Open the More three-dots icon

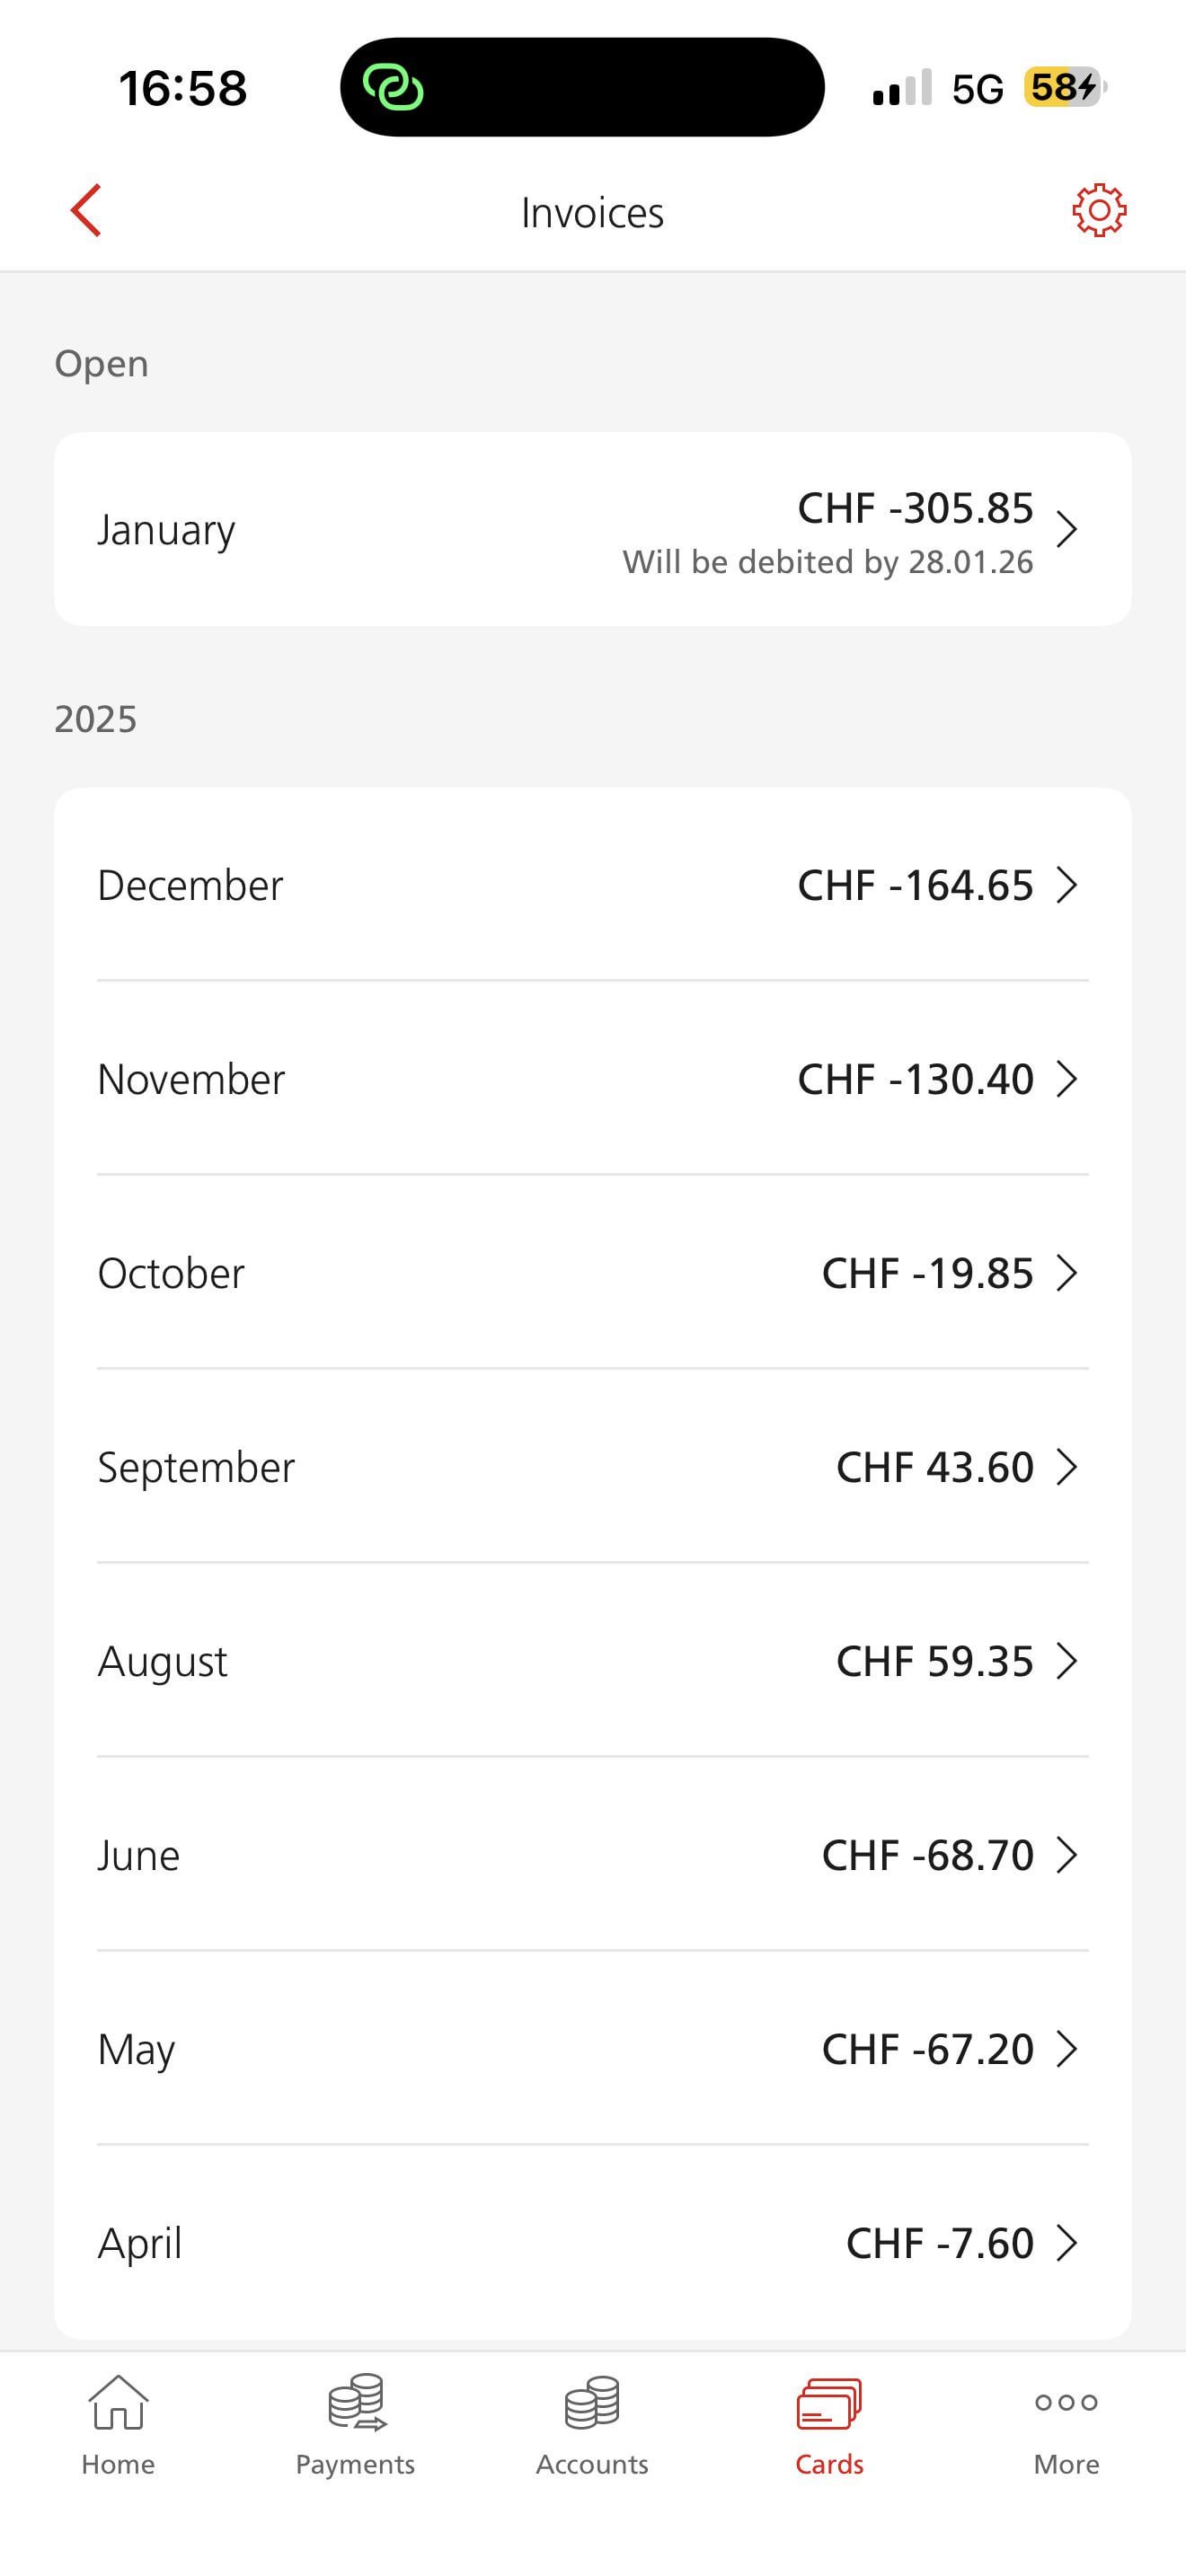pyautogui.click(x=1066, y=2402)
